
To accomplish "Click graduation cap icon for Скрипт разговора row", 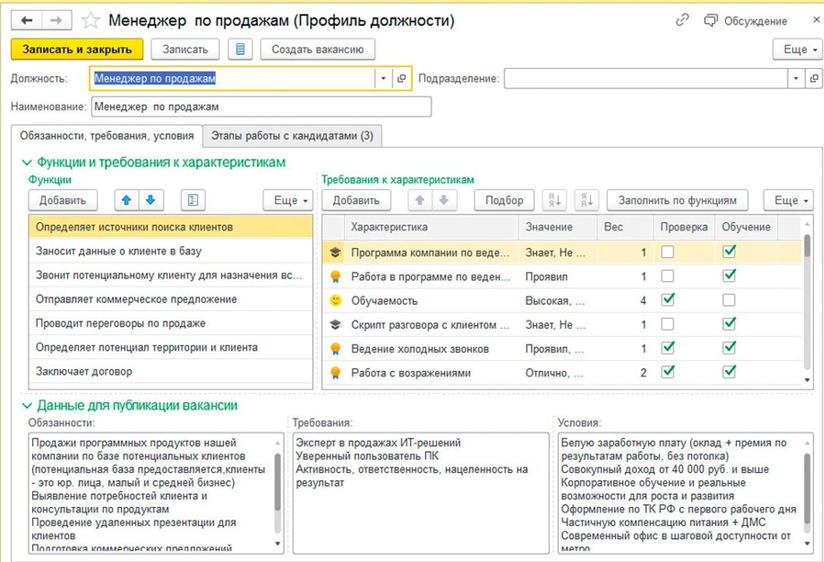I will click(x=335, y=325).
